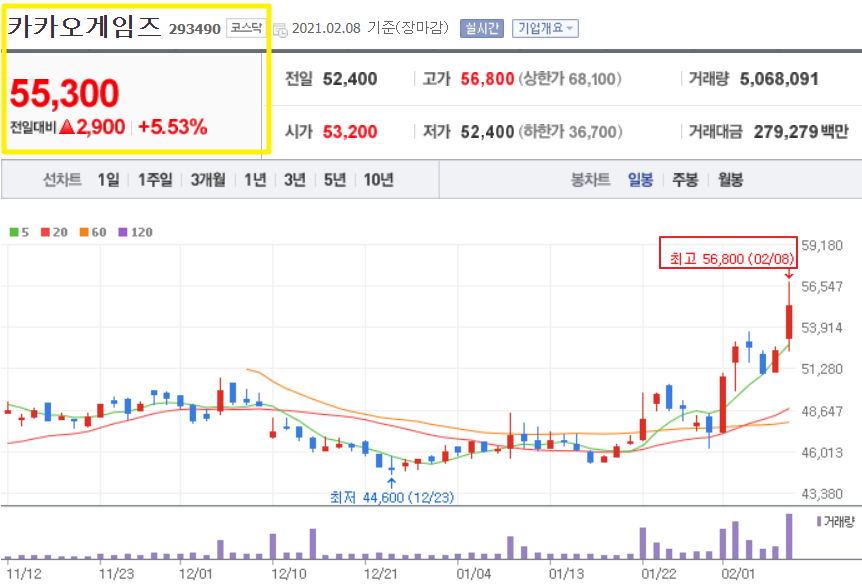Click the 실시간 real-time button
The image size is (862, 587).
(482, 28)
